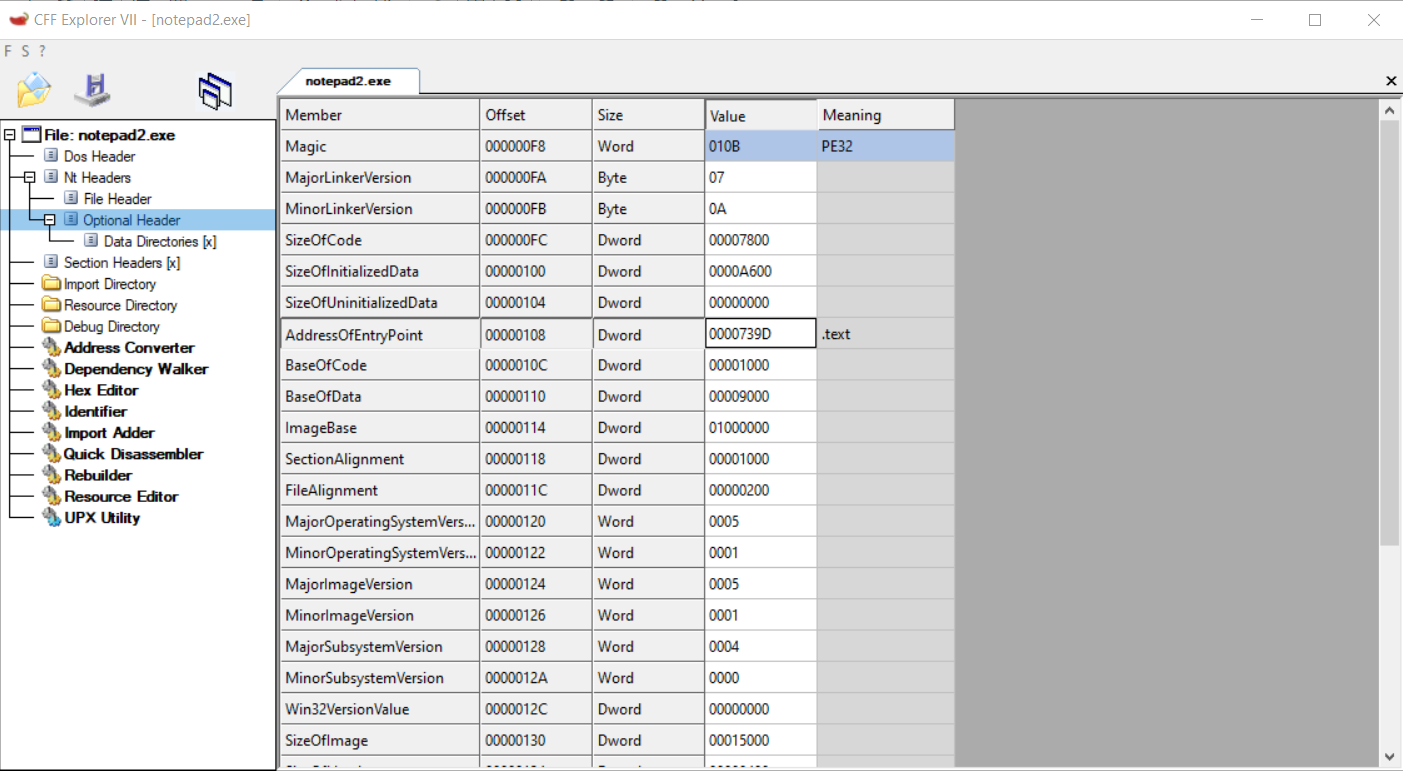Screen dimensions: 1403x771
Task: Click the Value column header
Action: [x=761, y=115]
